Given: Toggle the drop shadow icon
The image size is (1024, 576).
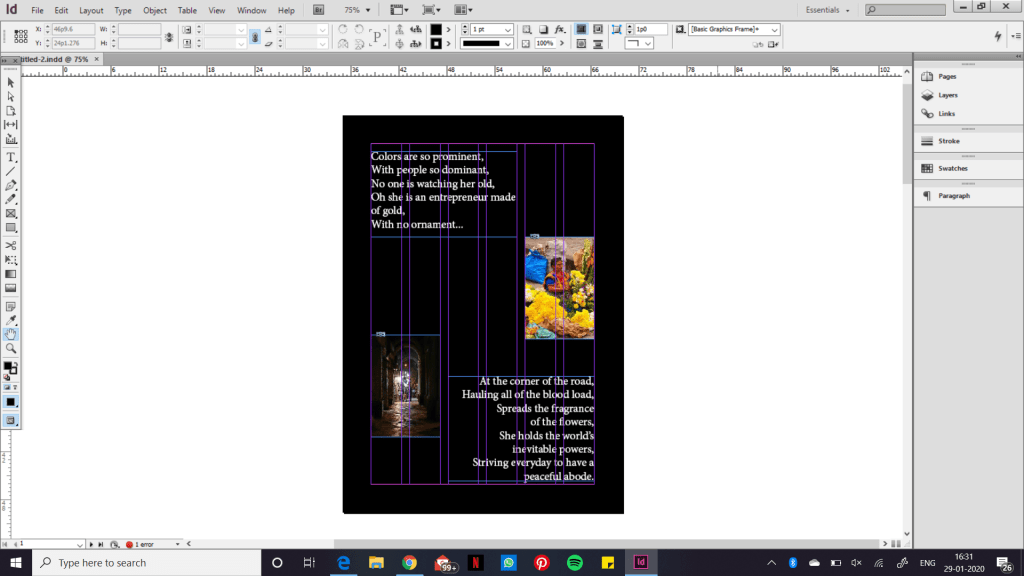Looking at the screenshot, I should (x=541, y=30).
